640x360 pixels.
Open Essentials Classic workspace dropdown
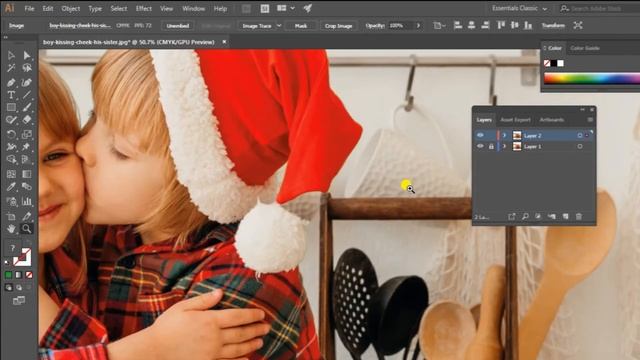point(519,8)
